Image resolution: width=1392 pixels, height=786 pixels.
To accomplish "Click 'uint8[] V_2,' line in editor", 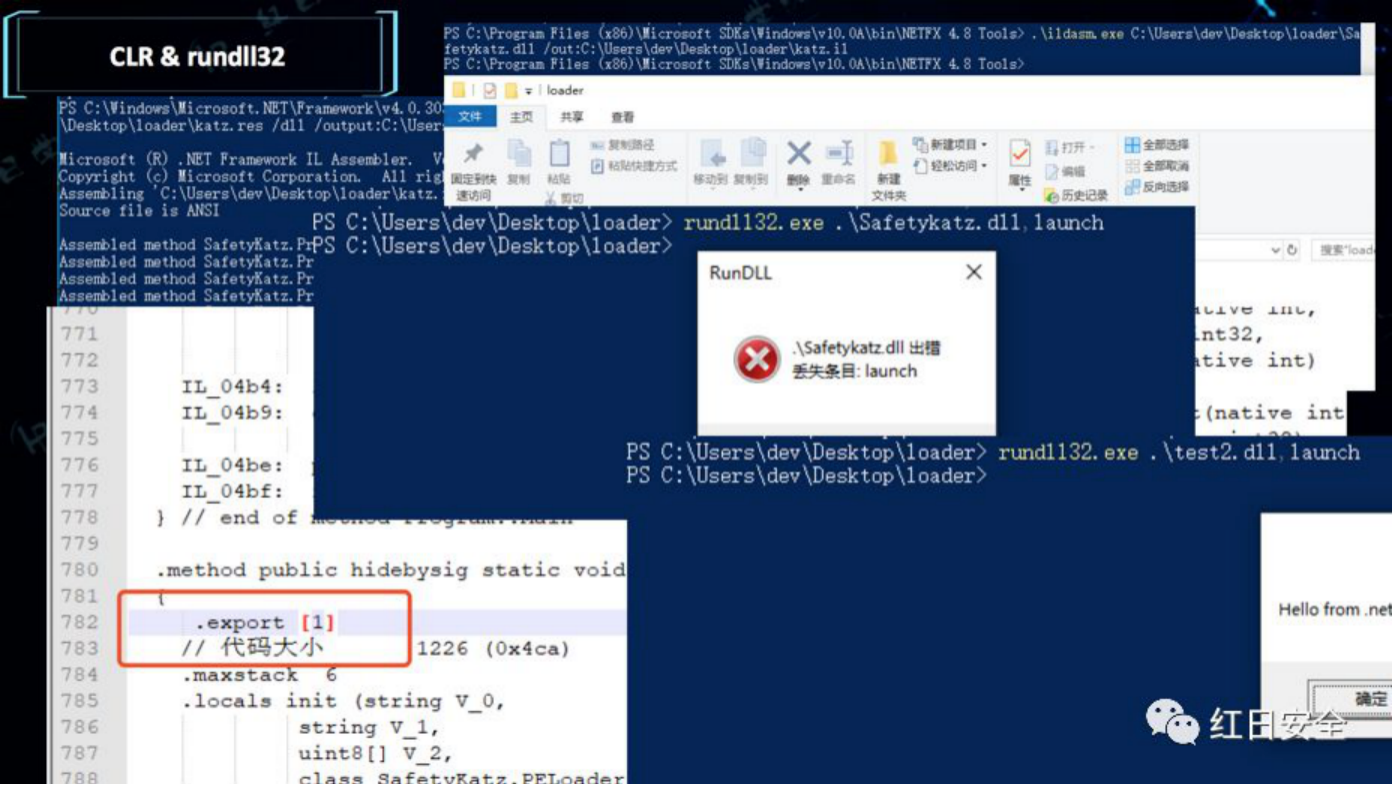I will click(376, 753).
